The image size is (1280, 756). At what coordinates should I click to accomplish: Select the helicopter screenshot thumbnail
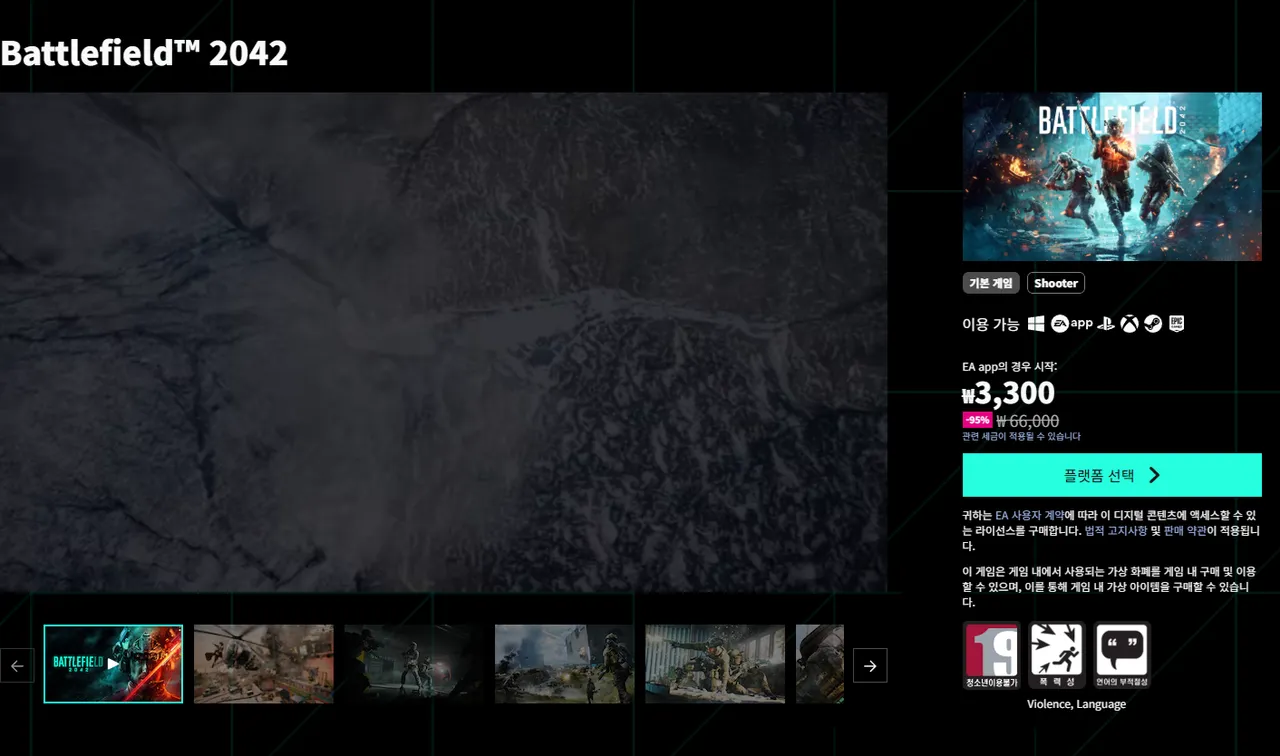(264, 664)
